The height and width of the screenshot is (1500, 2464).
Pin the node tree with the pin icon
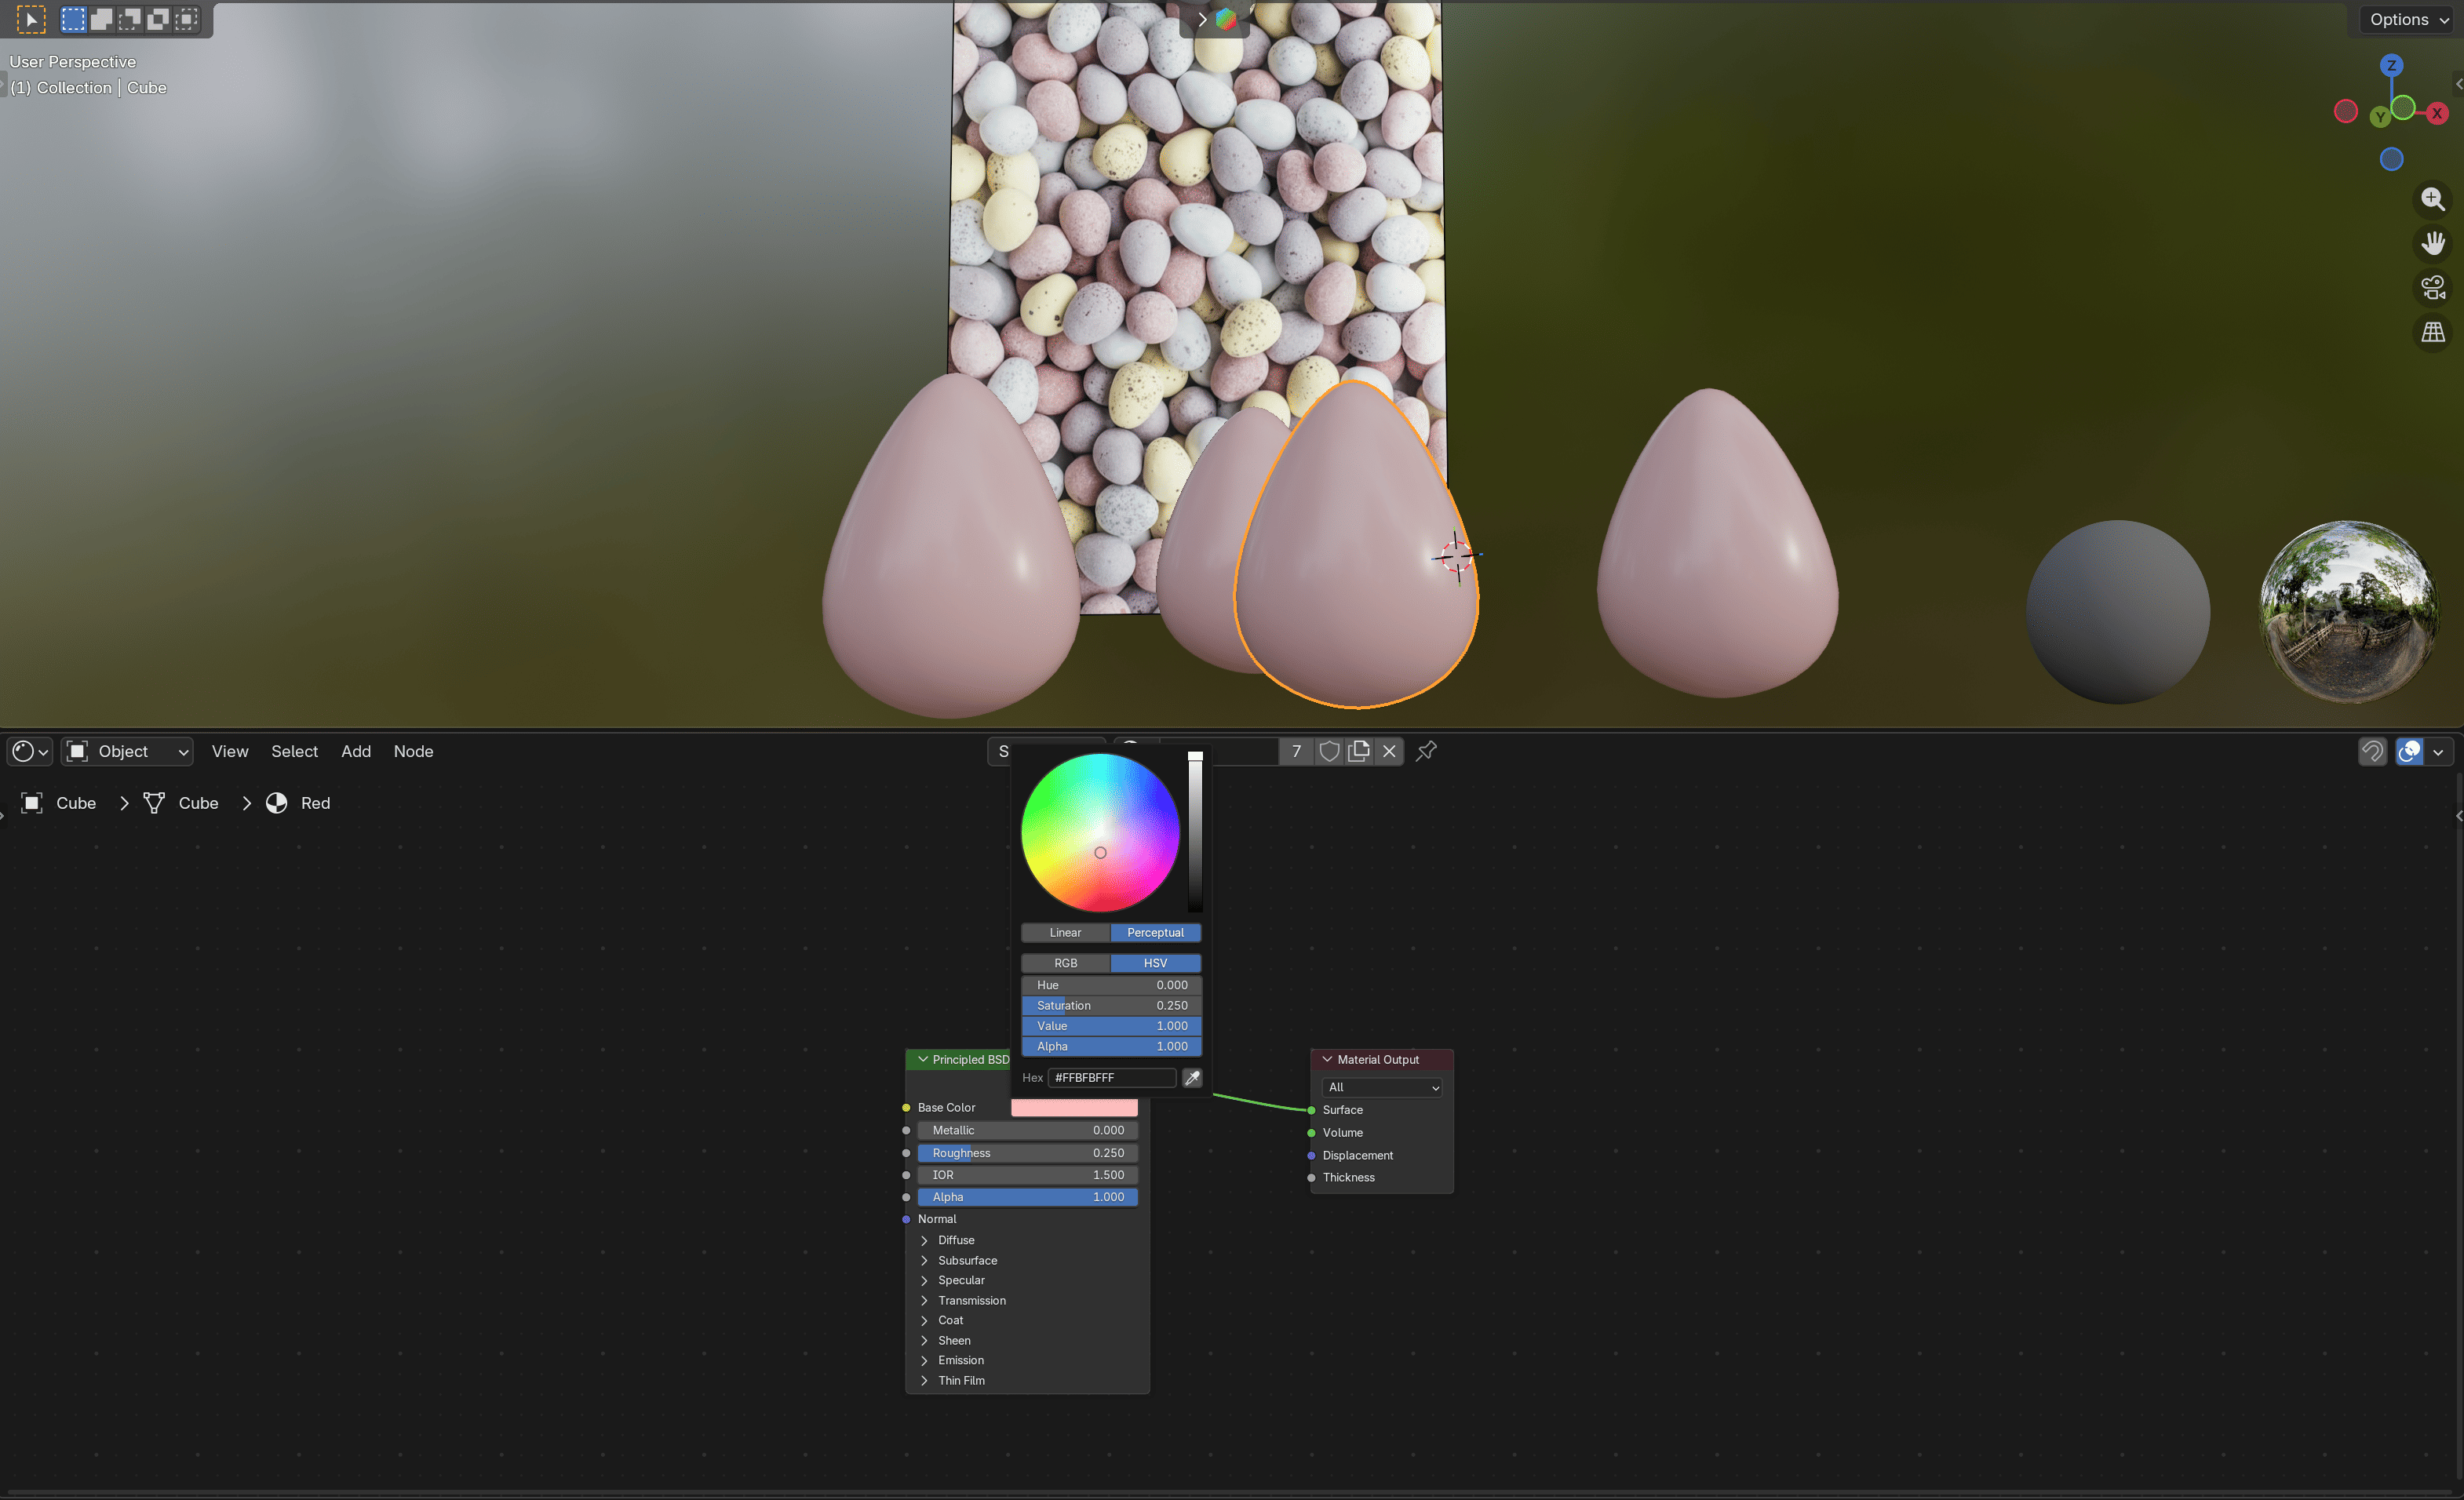point(1426,751)
